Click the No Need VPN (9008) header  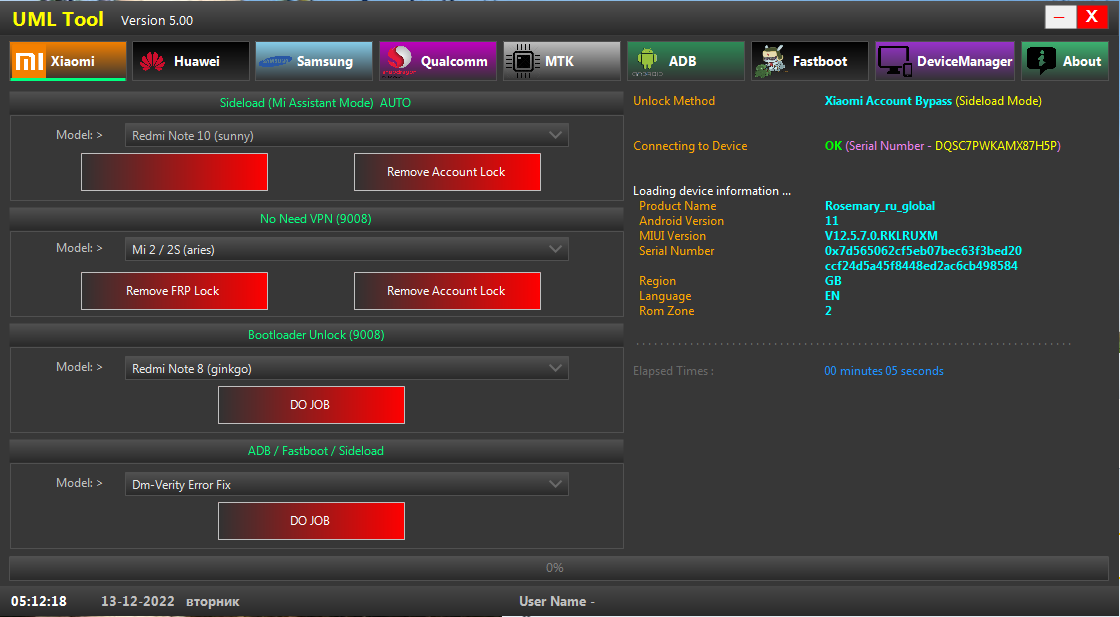coord(316,219)
